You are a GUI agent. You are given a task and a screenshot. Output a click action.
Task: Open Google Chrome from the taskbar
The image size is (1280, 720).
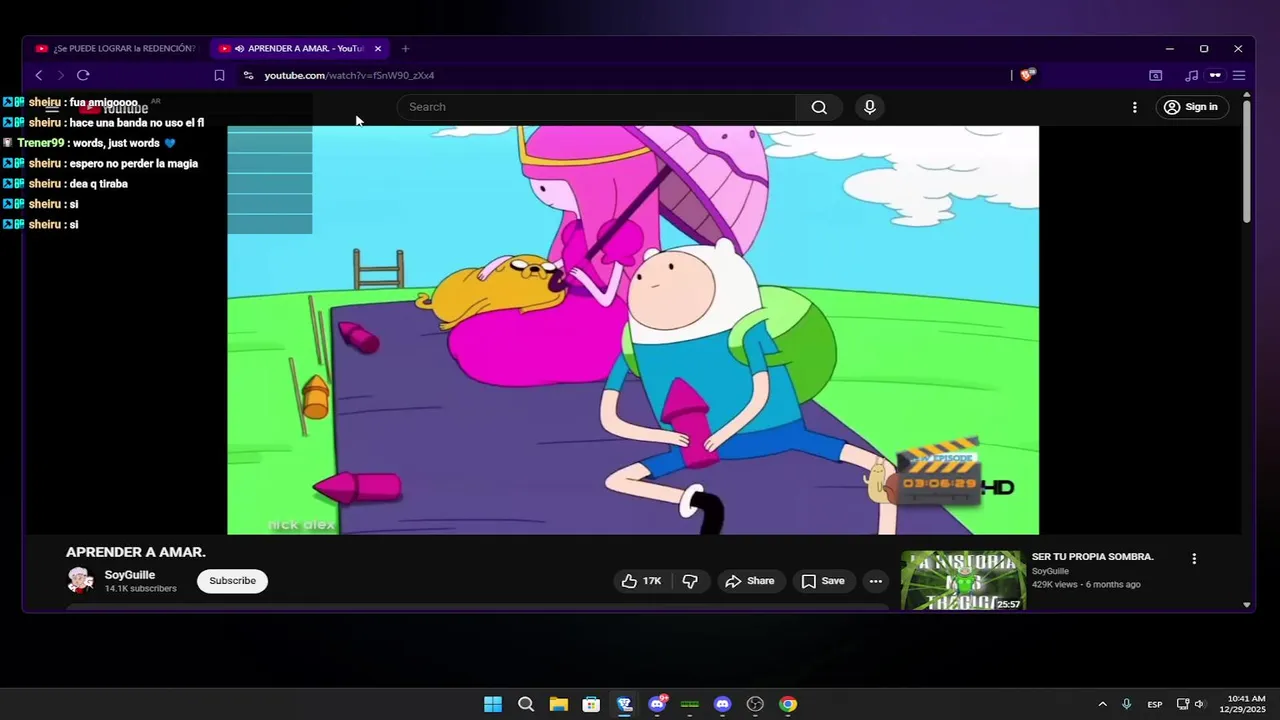click(x=788, y=704)
